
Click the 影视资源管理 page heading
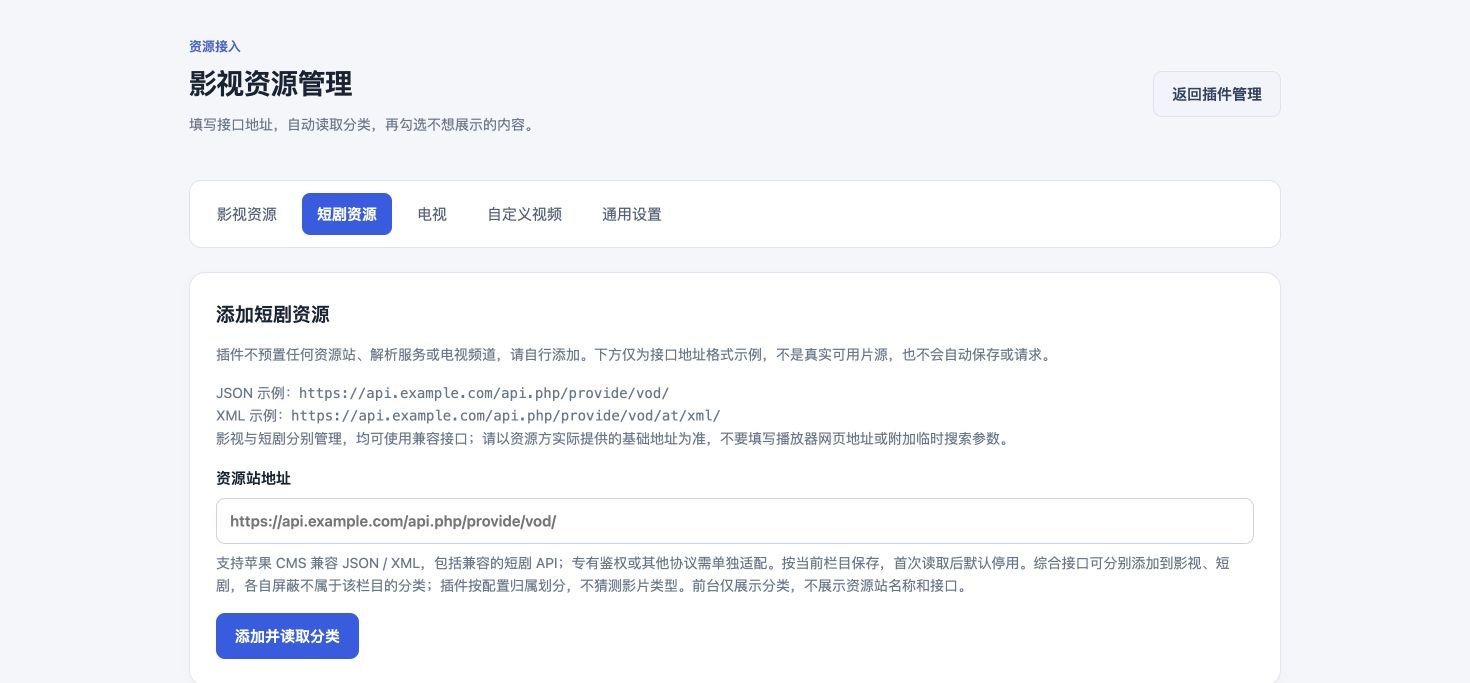(x=271, y=84)
